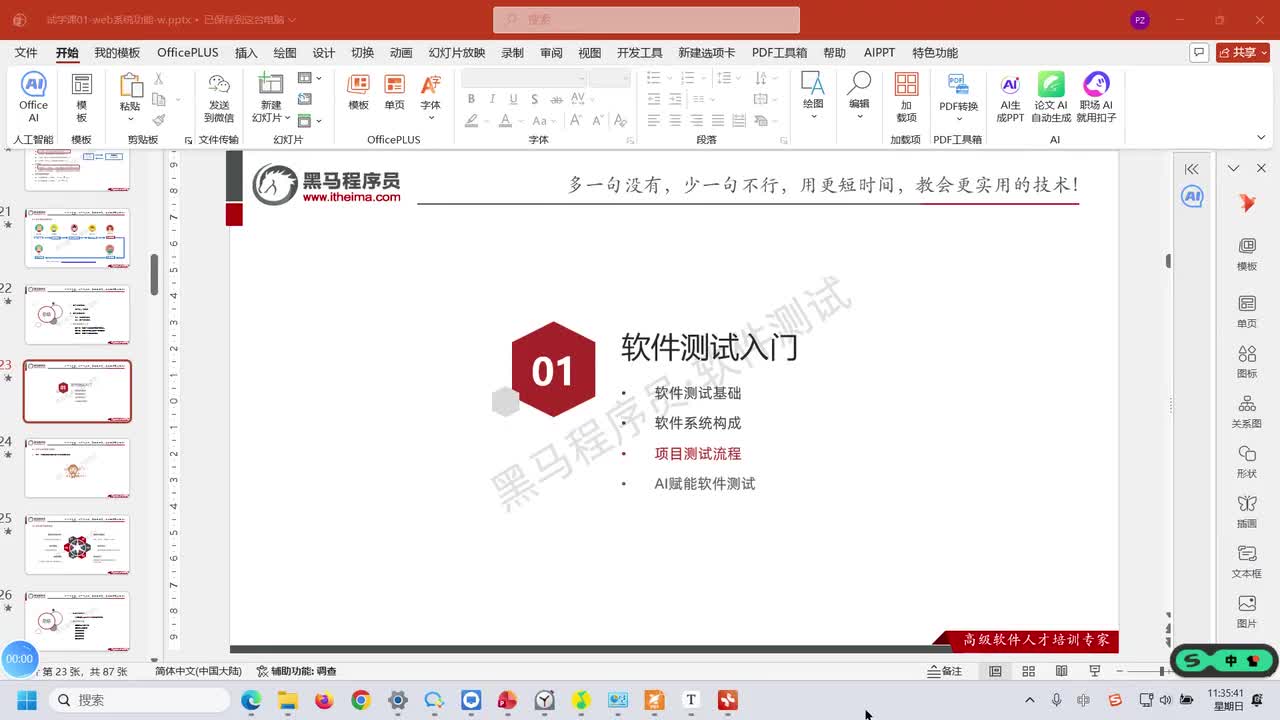Expand the PDF转换 dropdown
The image size is (1280, 720).
click(x=958, y=119)
